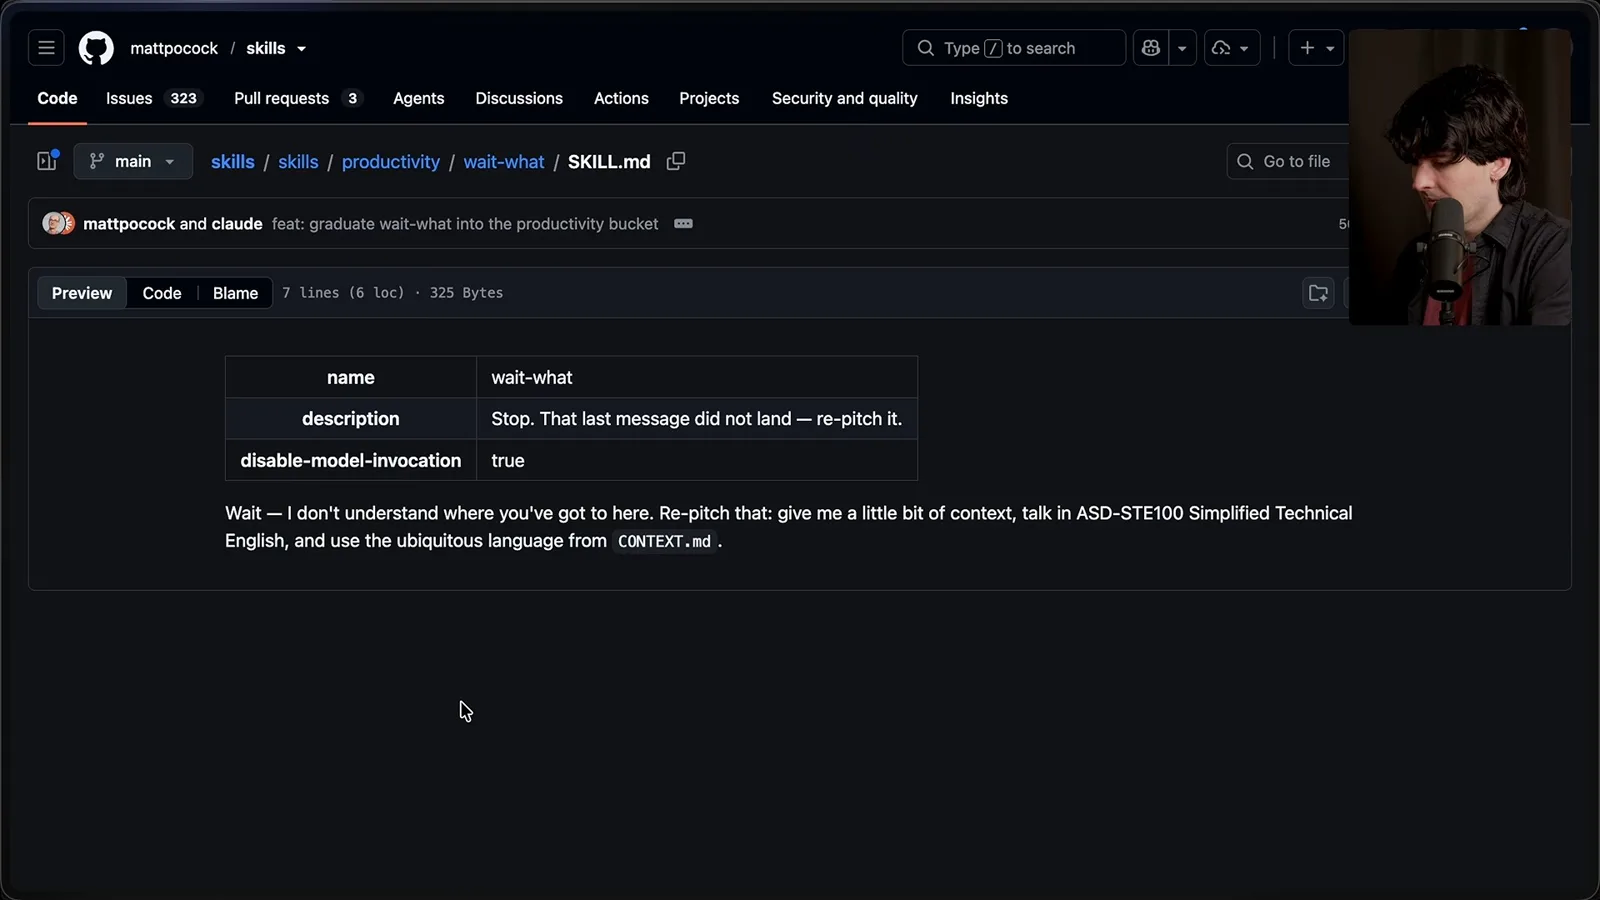Switch file view to Preview
Image resolution: width=1600 pixels, height=900 pixels.
click(82, 293)
